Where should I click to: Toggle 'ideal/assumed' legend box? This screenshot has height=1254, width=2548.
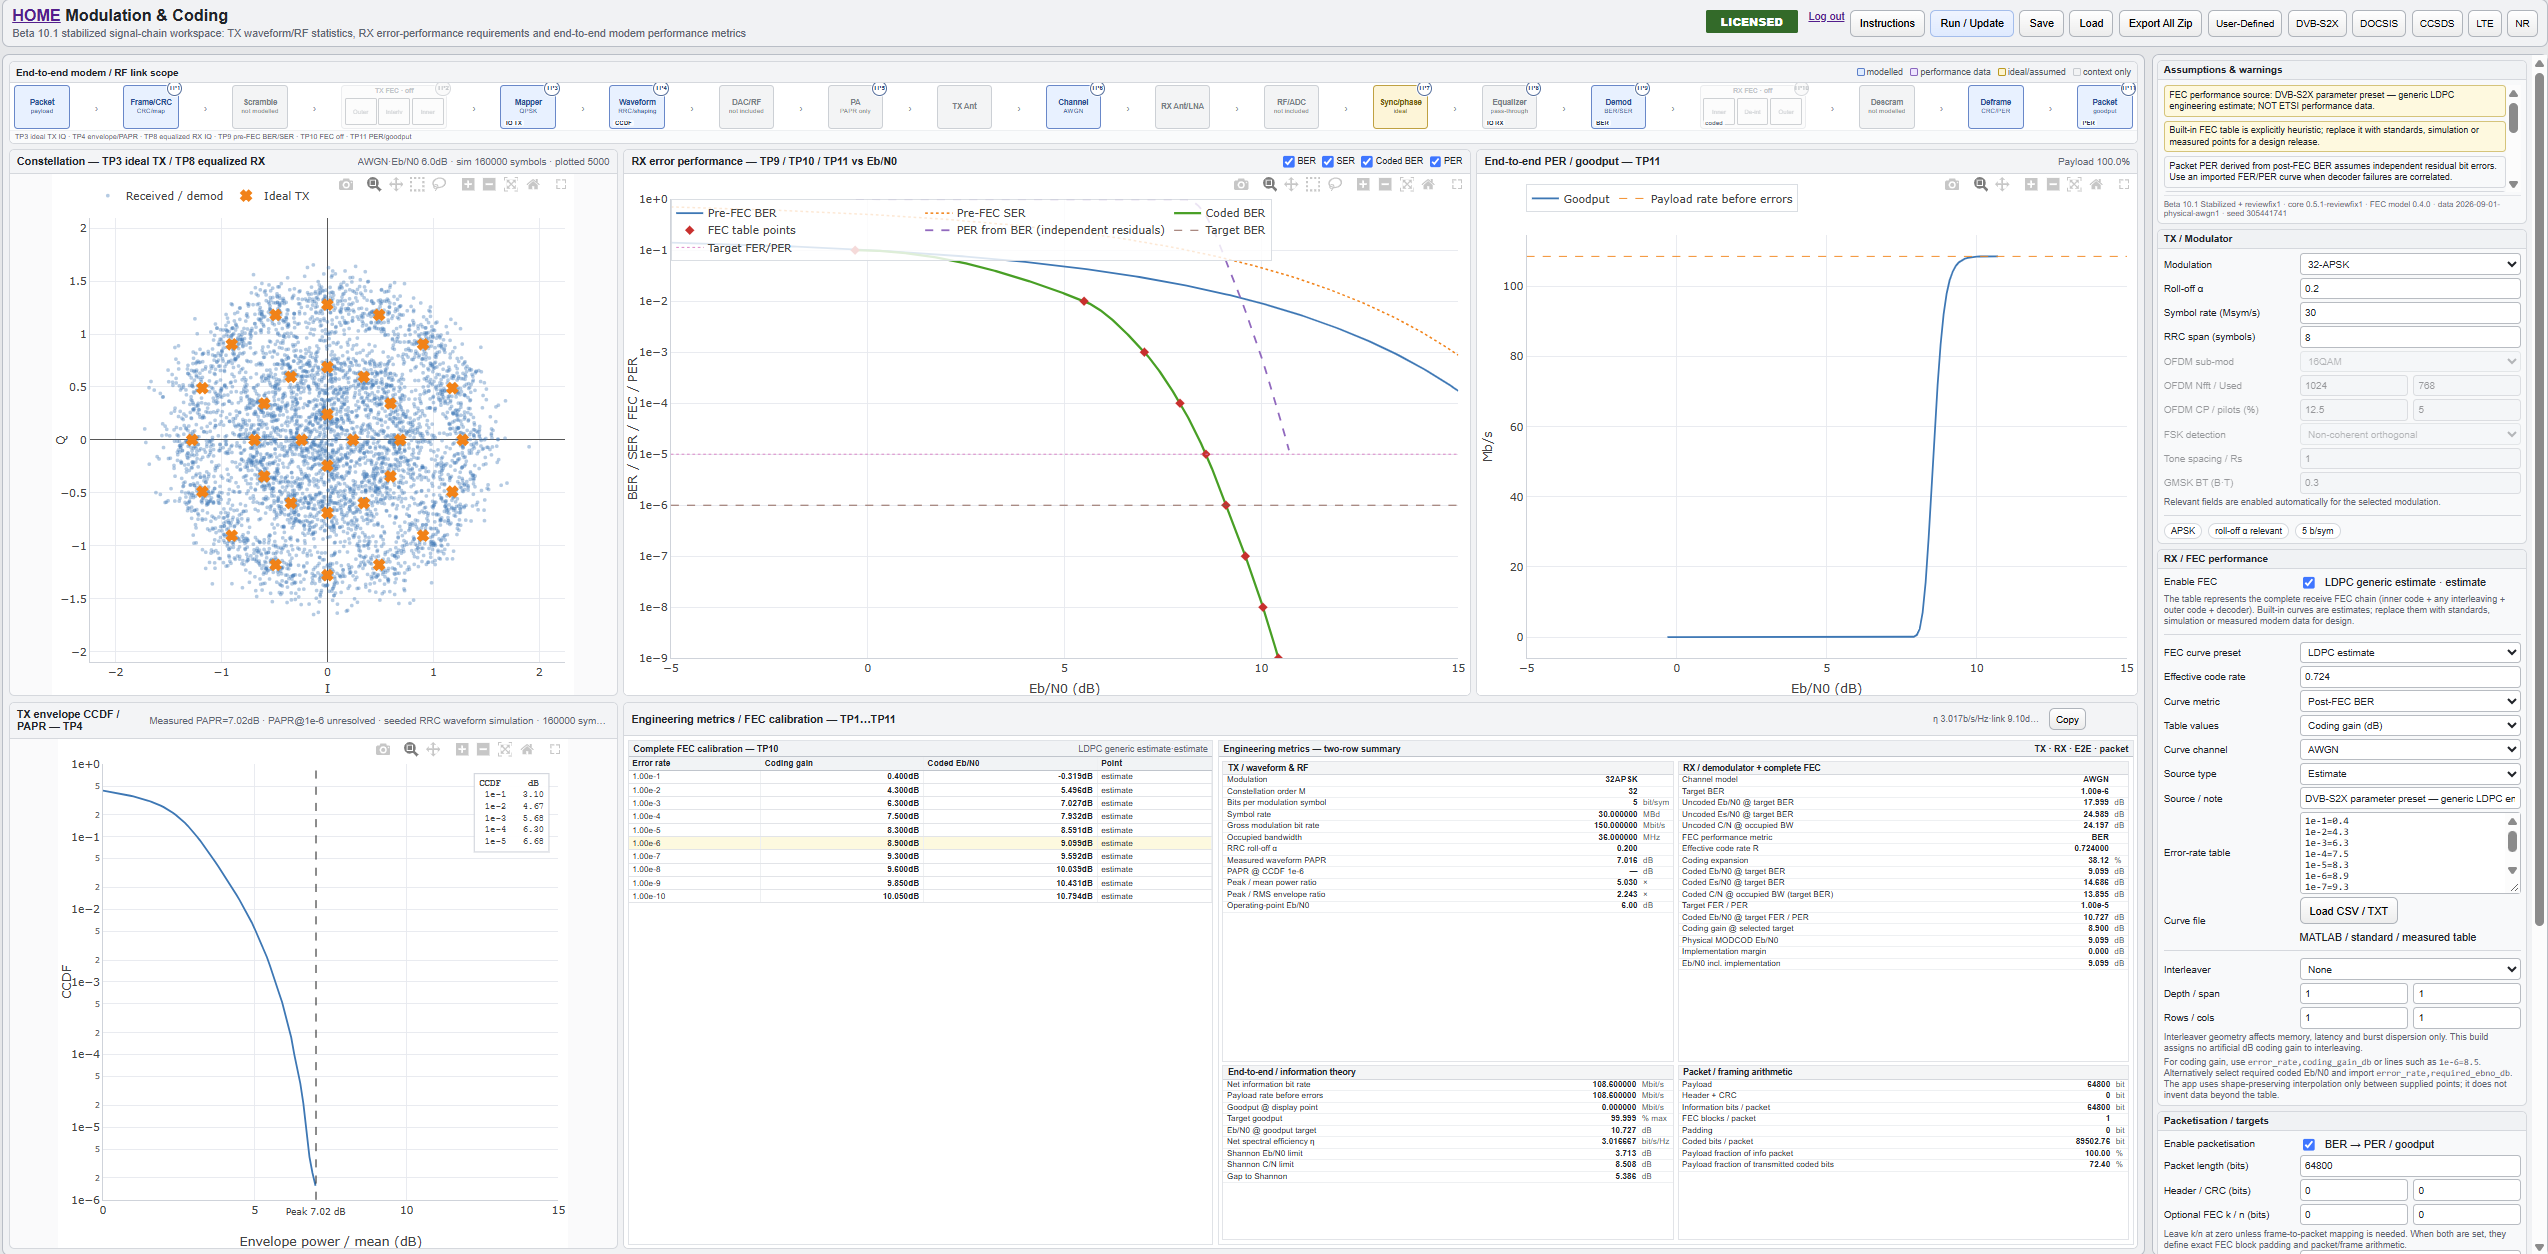pos(2002,72)
